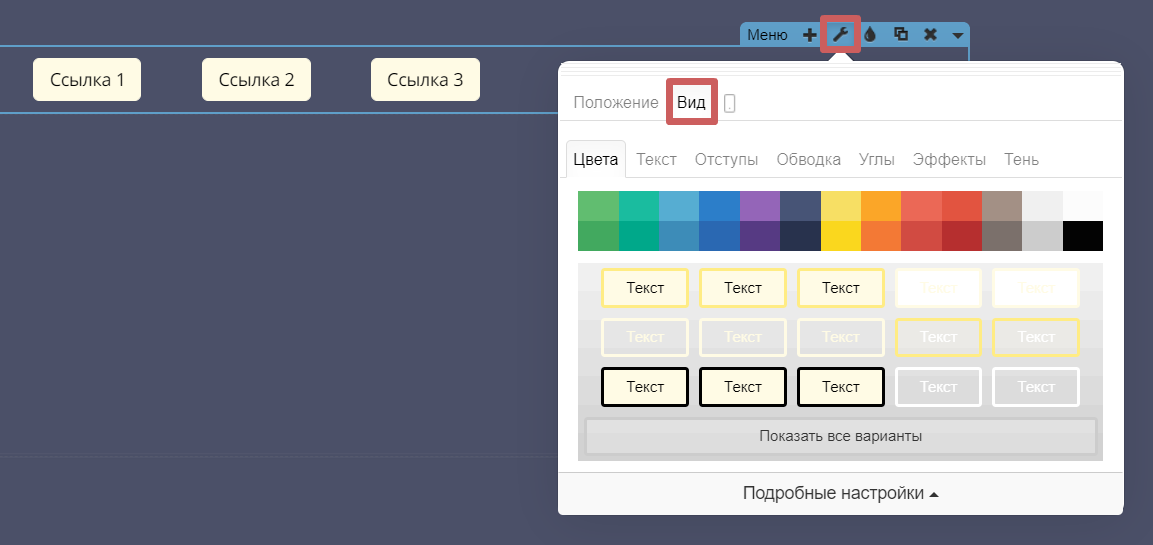The image size is (1153, 545).
Task: Switch to the Положение tab
Action: point(616,103)
